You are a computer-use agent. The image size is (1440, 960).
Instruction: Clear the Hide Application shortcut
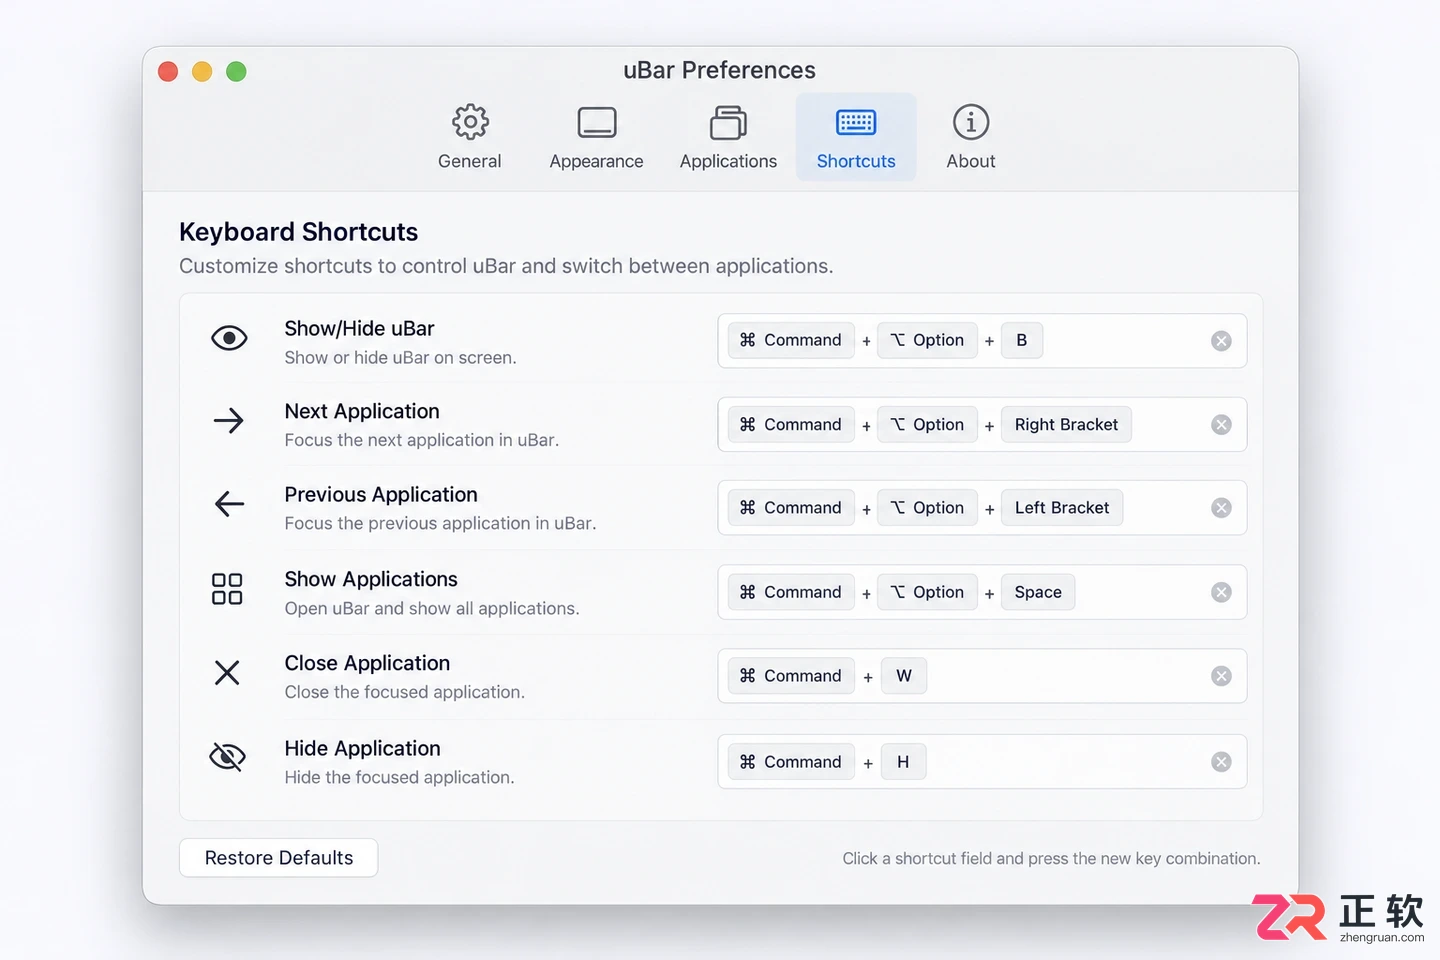1221,762
